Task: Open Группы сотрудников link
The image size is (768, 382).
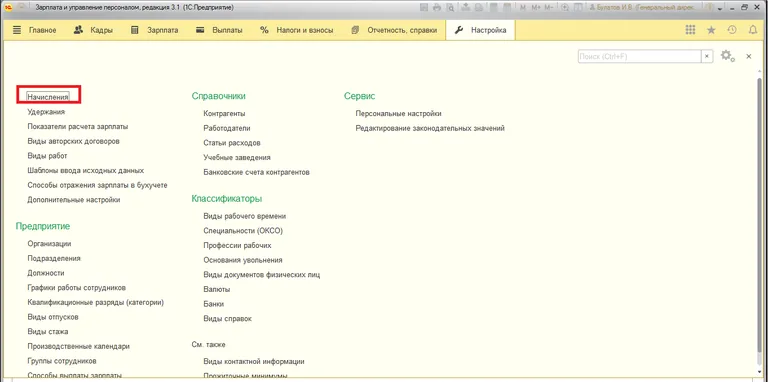Action: (62, 361)
